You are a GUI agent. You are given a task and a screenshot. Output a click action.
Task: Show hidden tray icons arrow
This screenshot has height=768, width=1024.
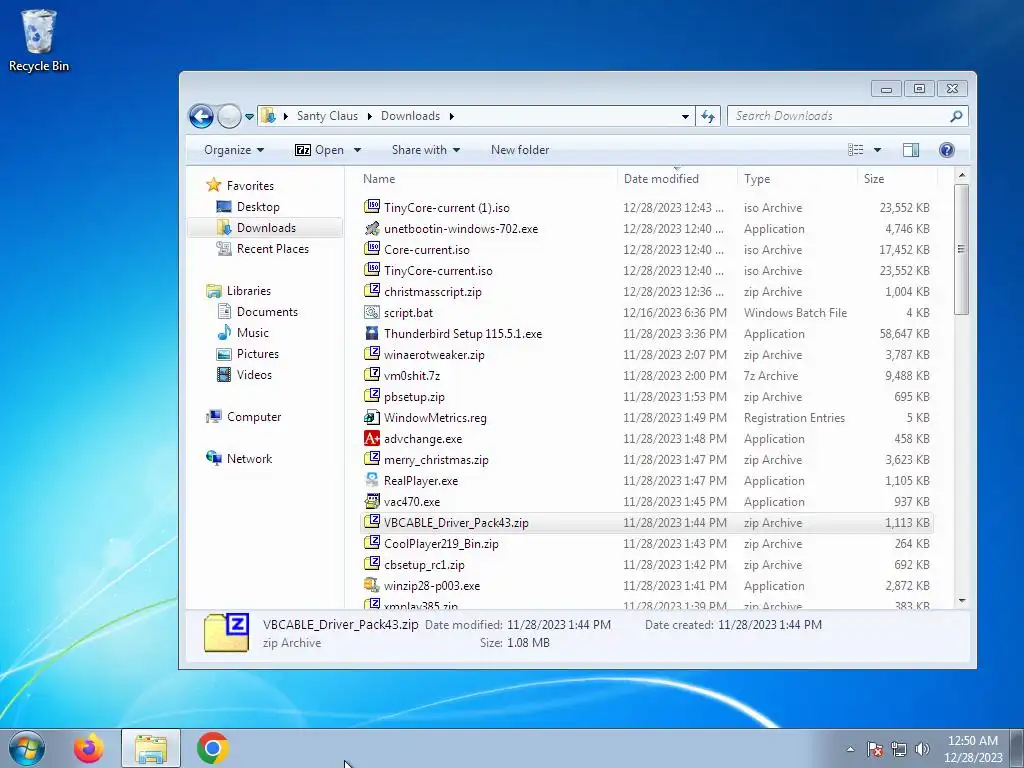coord(850,749)
